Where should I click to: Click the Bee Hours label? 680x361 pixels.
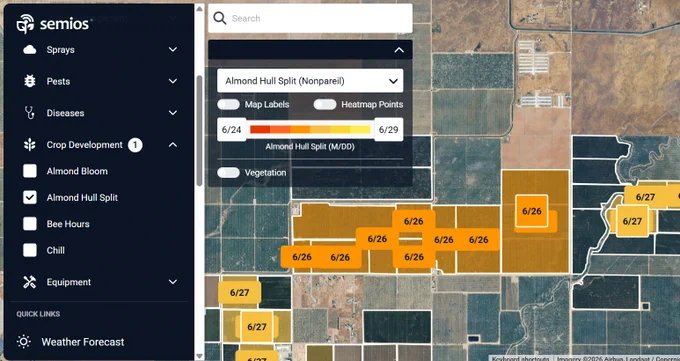pos(68,224)
